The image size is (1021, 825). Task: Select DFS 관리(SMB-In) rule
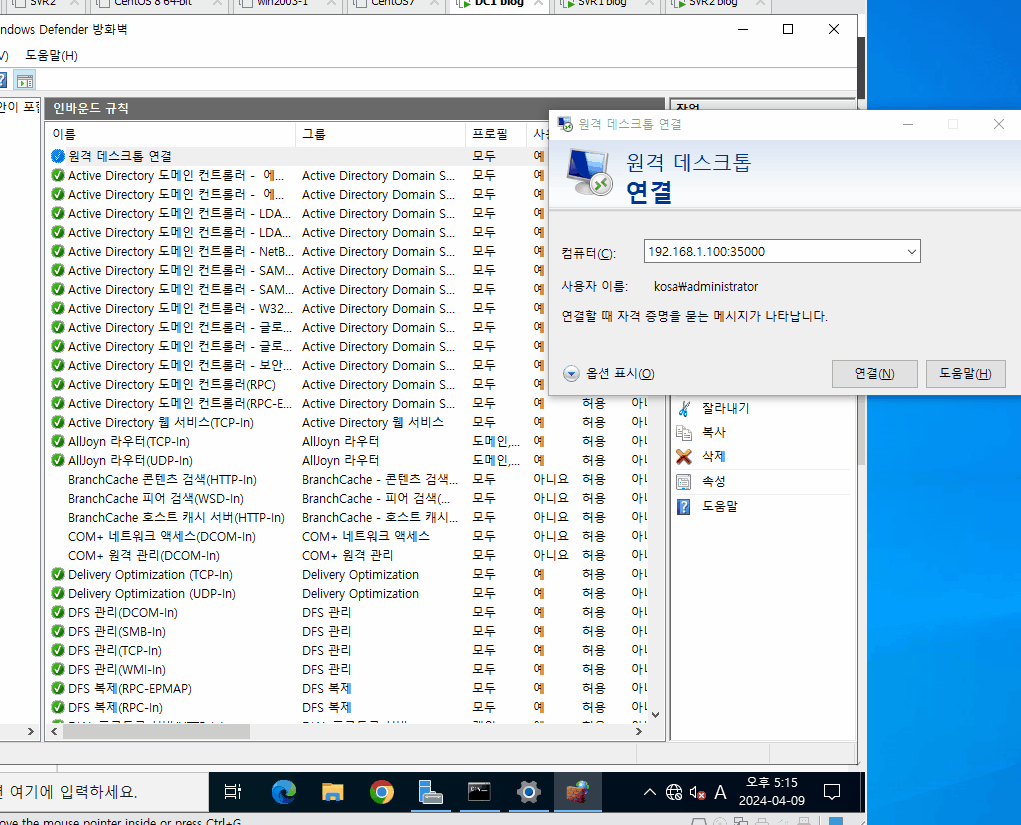(x=117, y=632)
